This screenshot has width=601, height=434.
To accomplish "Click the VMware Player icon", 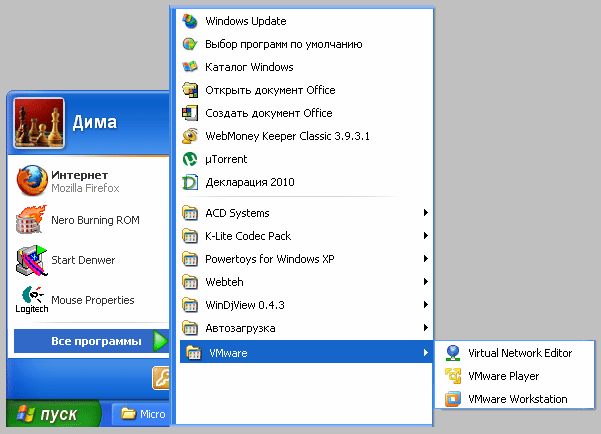I will [453, 376].
